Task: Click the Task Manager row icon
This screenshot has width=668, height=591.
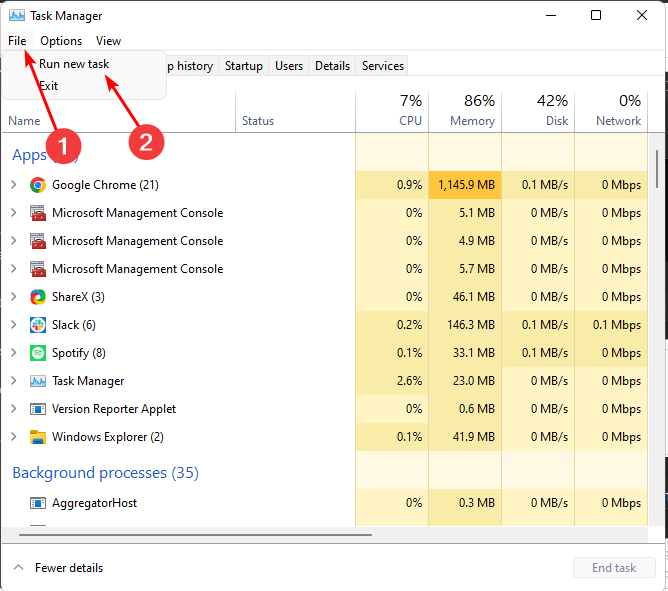Action: click(38, 381)
